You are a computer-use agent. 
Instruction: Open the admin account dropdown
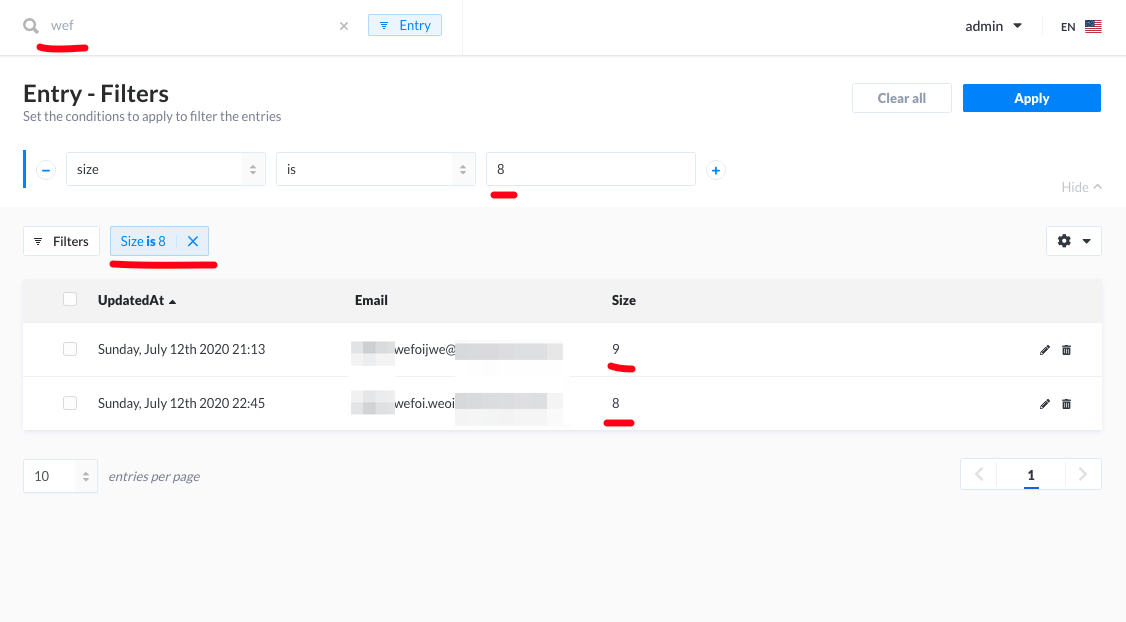pos(992,25)
